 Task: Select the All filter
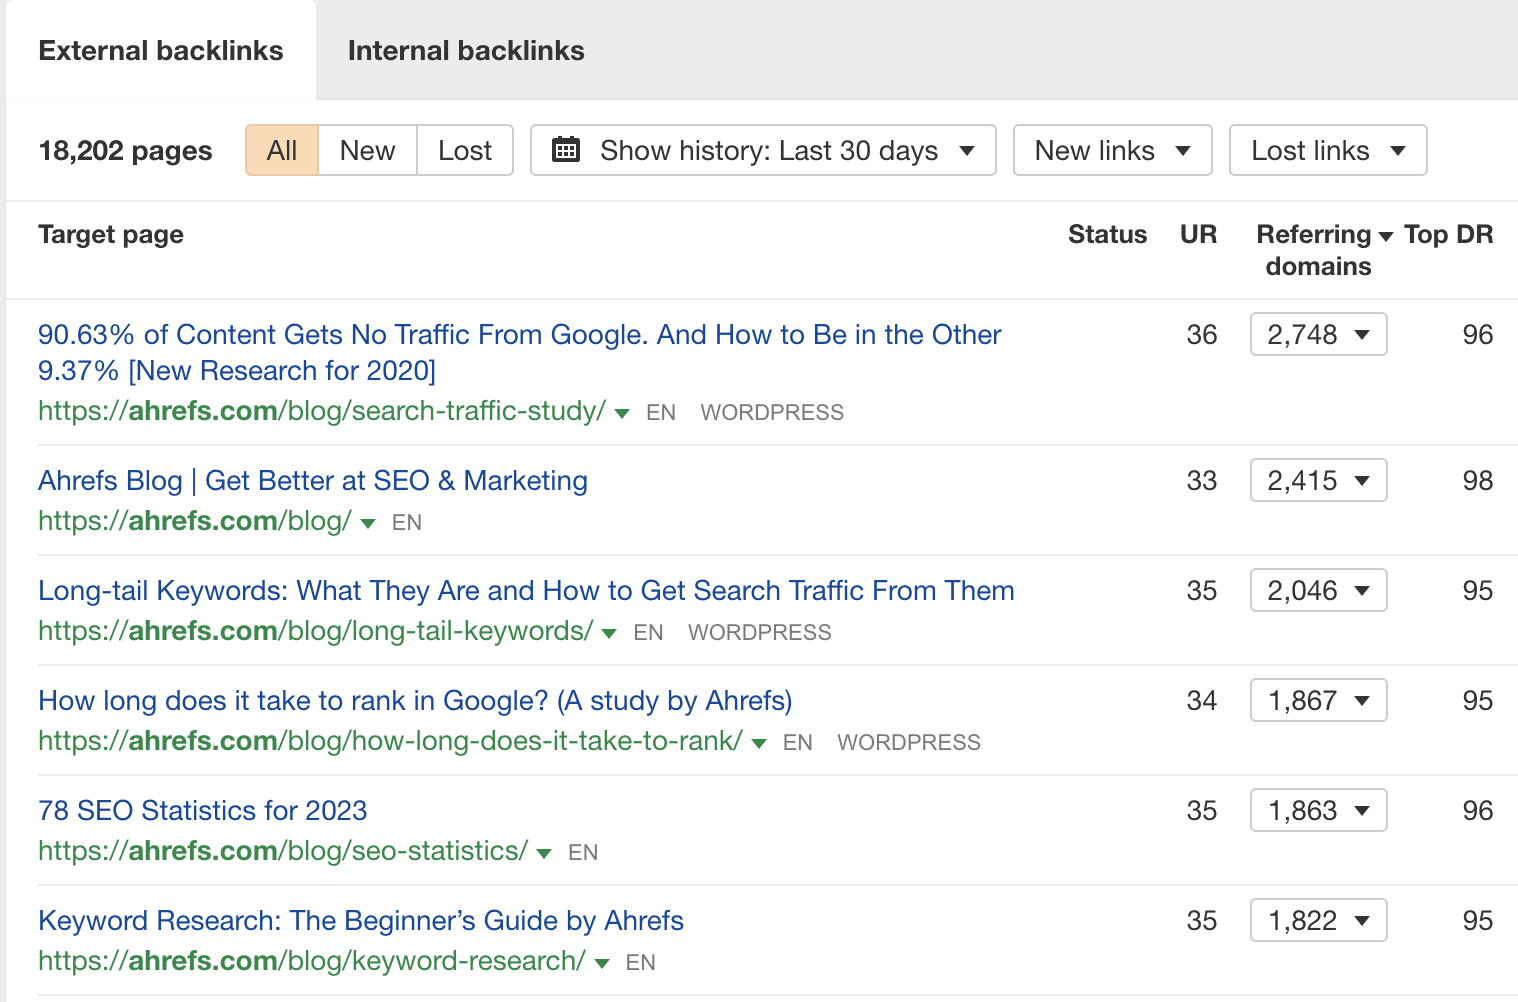click(x=282, y=150)
